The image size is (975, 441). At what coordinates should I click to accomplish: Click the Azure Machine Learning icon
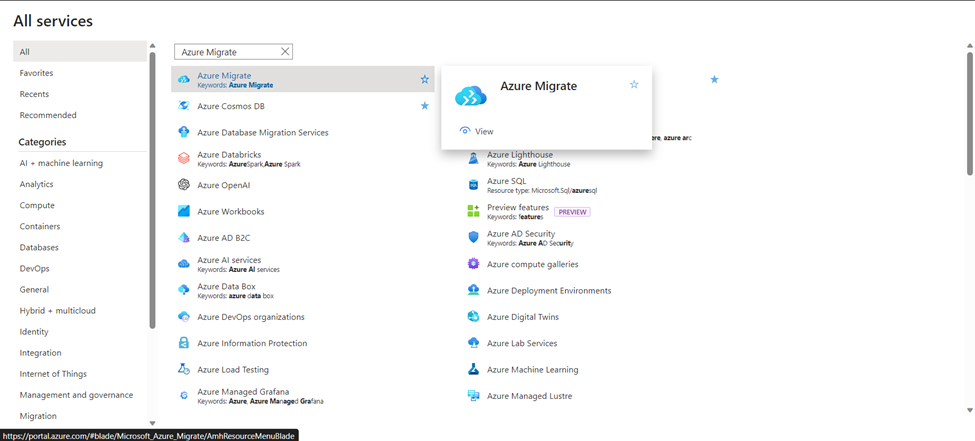coord(473,369)
